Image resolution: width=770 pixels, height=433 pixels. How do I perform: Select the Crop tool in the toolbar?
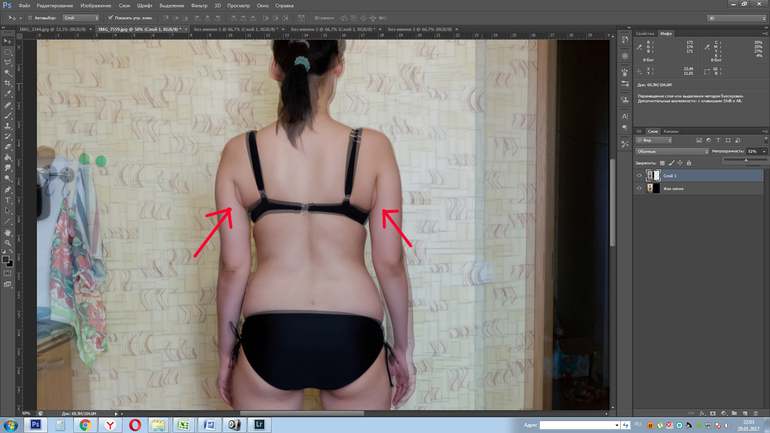pyautogui.click(x=8, y=84)
